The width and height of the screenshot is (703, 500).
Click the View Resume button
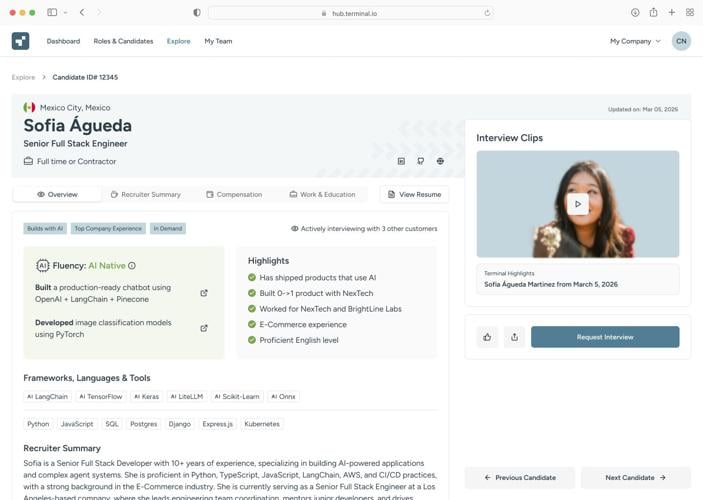click(414, 194)
